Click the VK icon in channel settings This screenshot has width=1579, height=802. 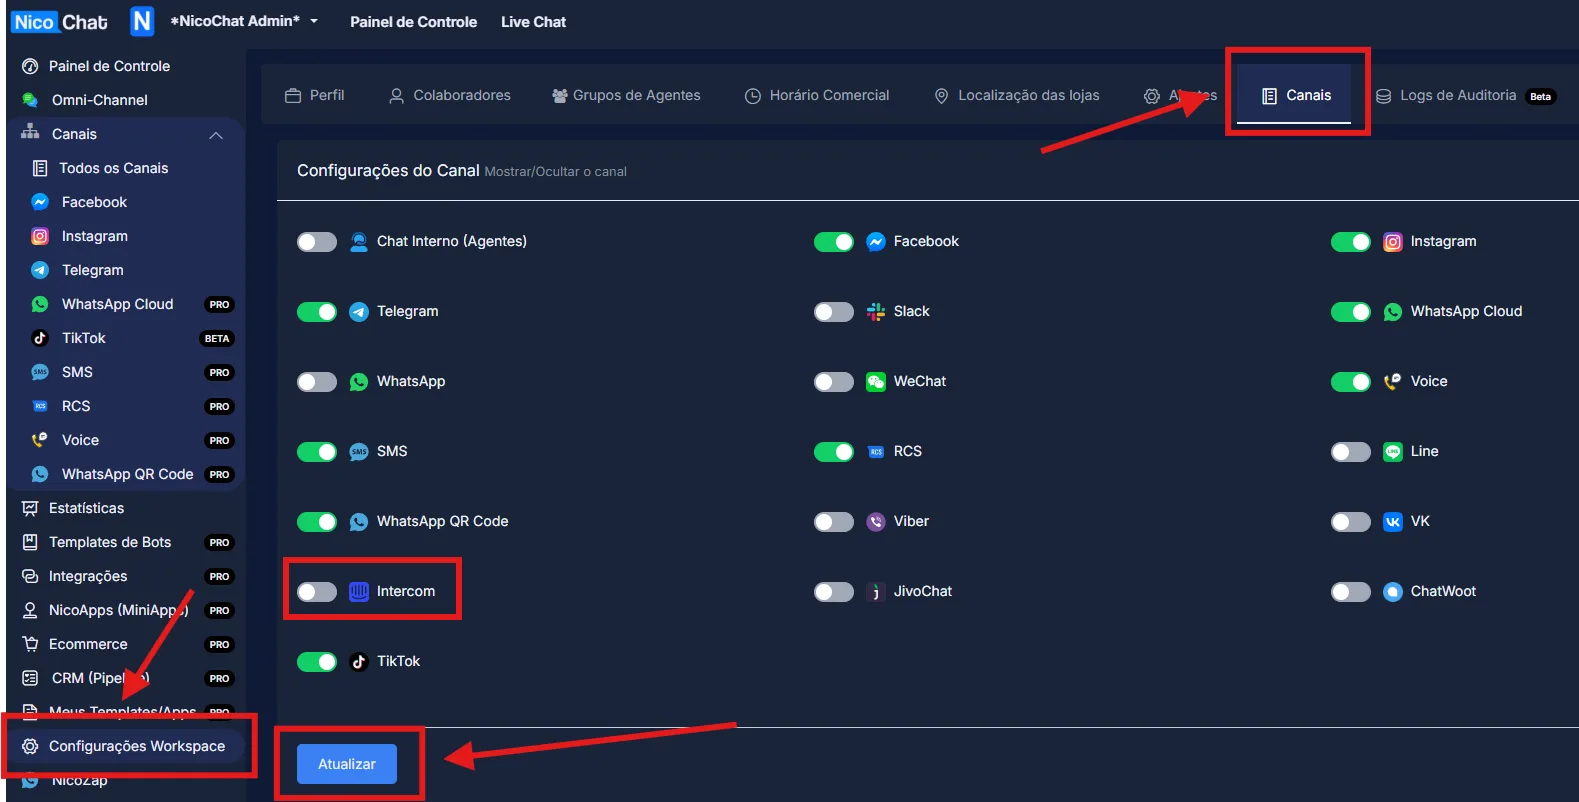[x=1393, y=522]
